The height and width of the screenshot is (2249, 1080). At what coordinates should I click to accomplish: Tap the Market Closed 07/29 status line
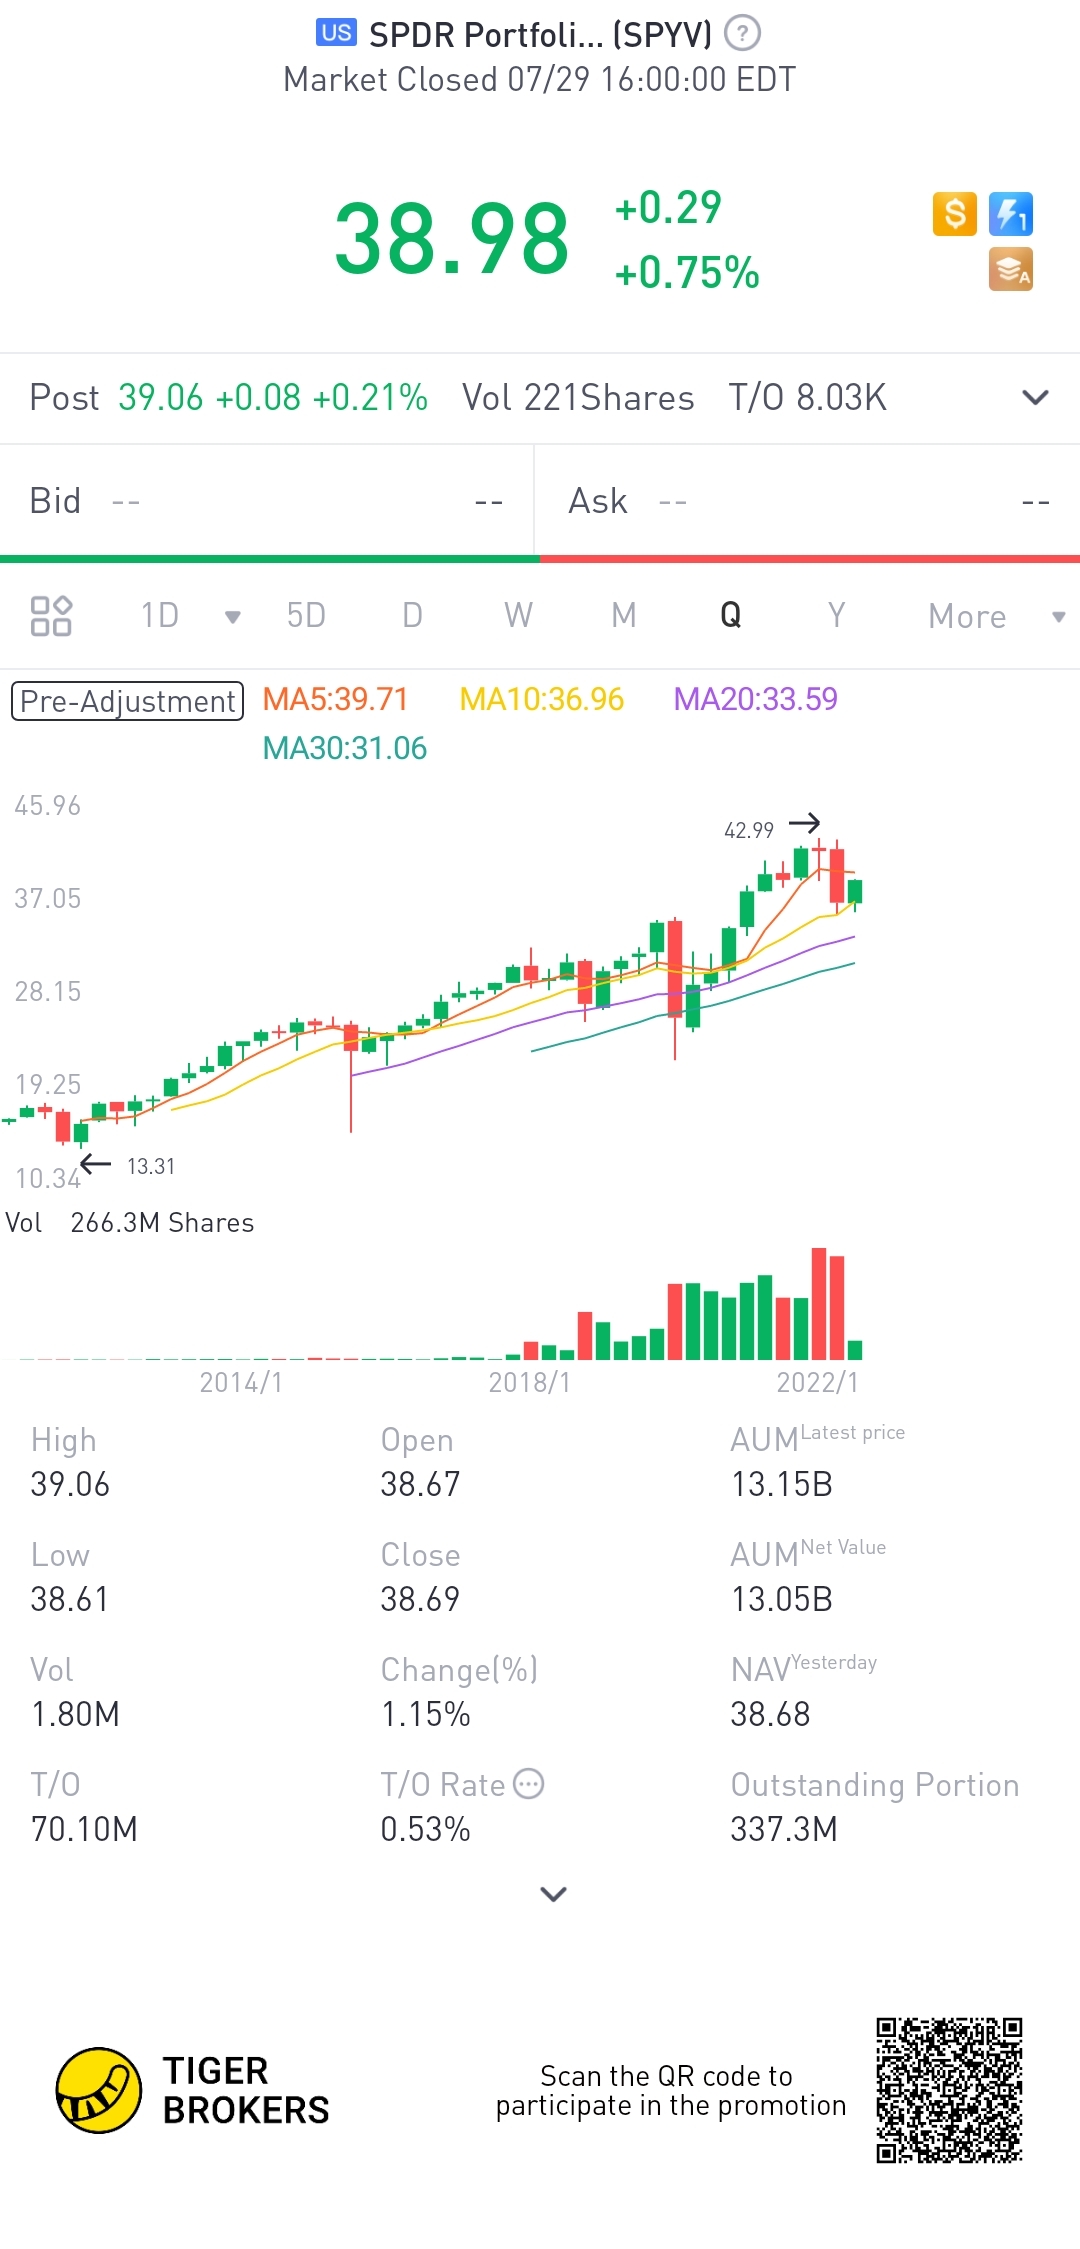pyautogui.click(x=540, y=80)
